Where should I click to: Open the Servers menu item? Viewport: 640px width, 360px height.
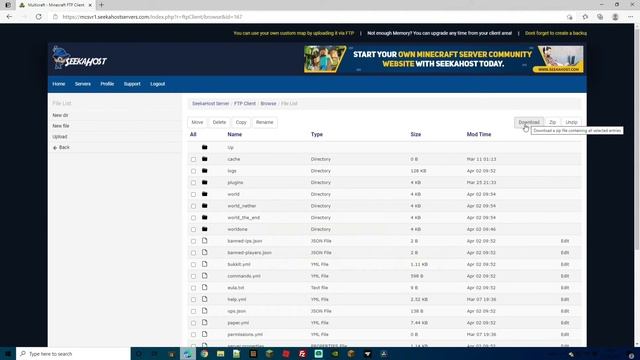point(83,84)
